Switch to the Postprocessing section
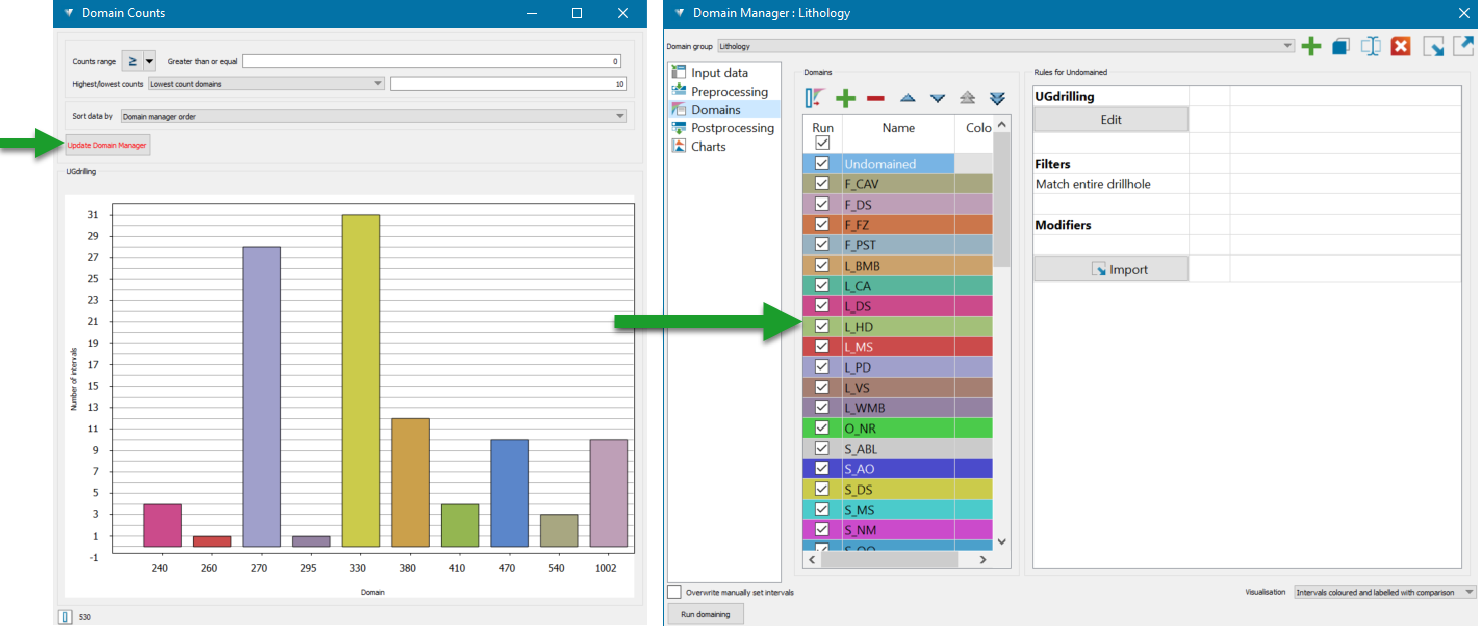The height and width of the screenshot is (626, 1478). coord(732,128)
